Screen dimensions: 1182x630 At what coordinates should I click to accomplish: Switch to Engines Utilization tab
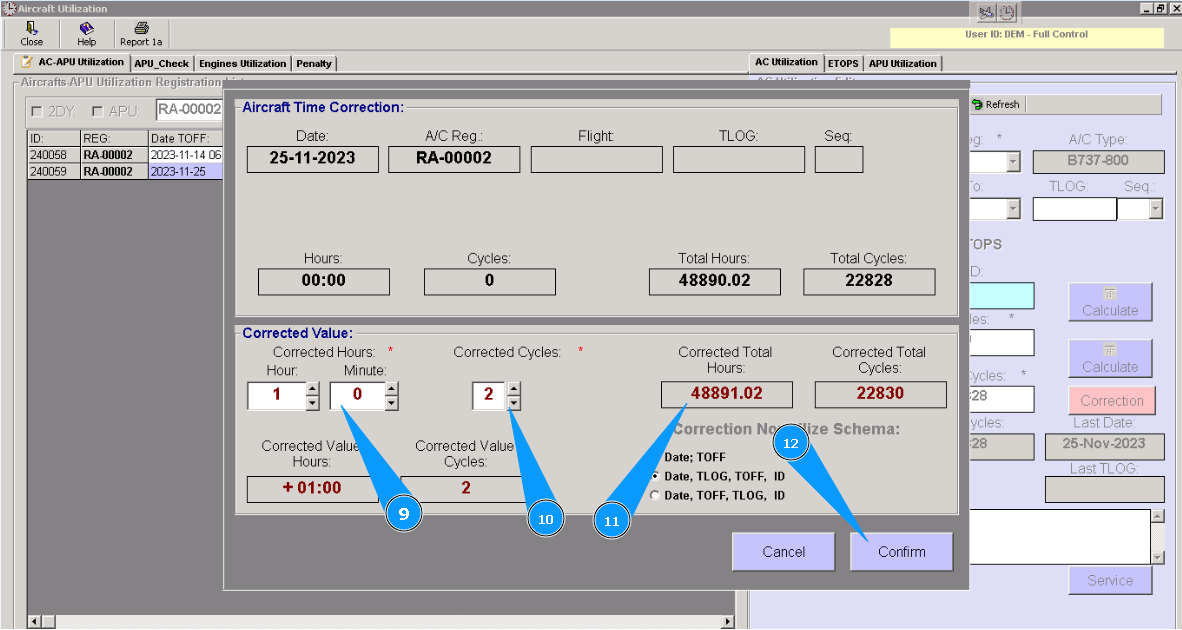coord(243,64)
